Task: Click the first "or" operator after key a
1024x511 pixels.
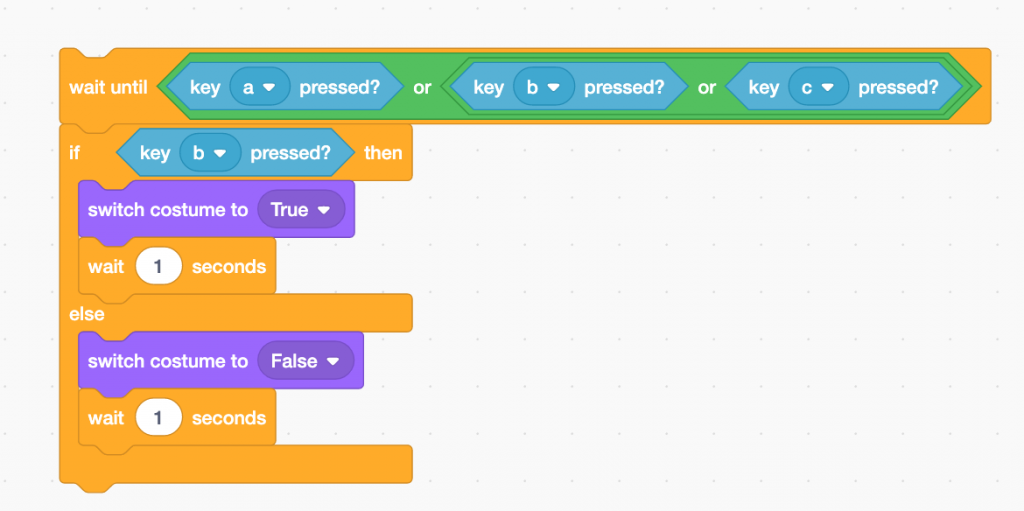Action: [422, 87]
